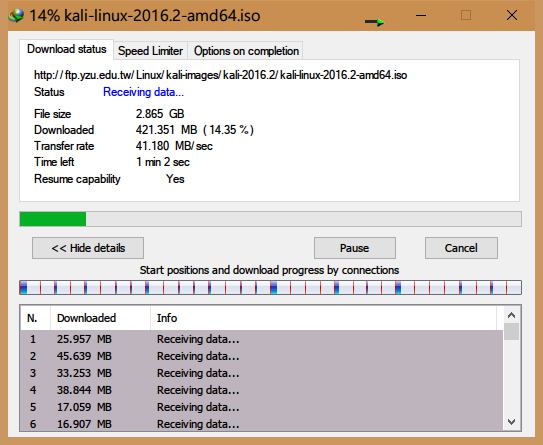Click the 'Receiving data...' status text in blue
The height and width of the screenshot is (445, 543).
click(x=143, y=92)
